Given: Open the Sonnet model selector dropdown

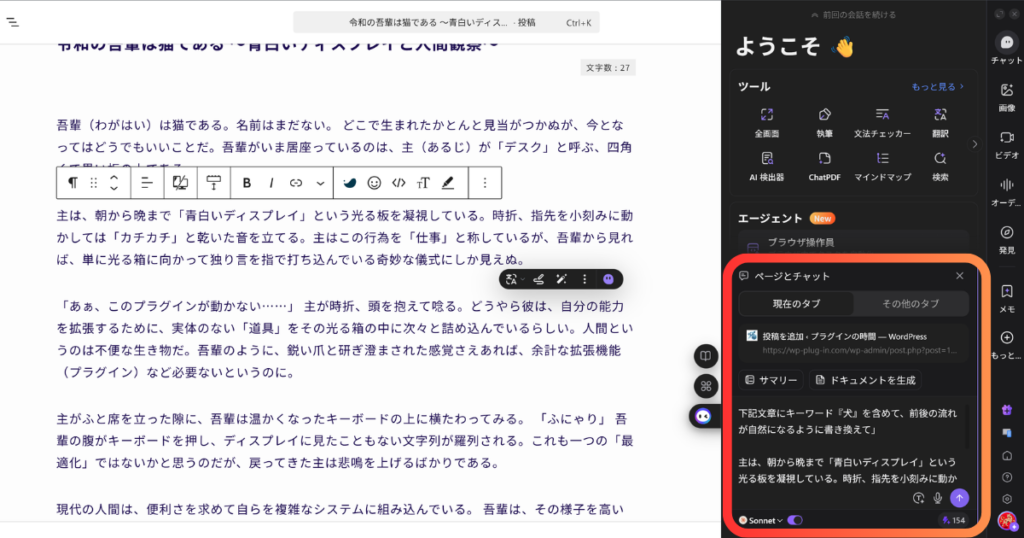Looking at the screenshot, I should pyautogui.click(x=760, y=520).
